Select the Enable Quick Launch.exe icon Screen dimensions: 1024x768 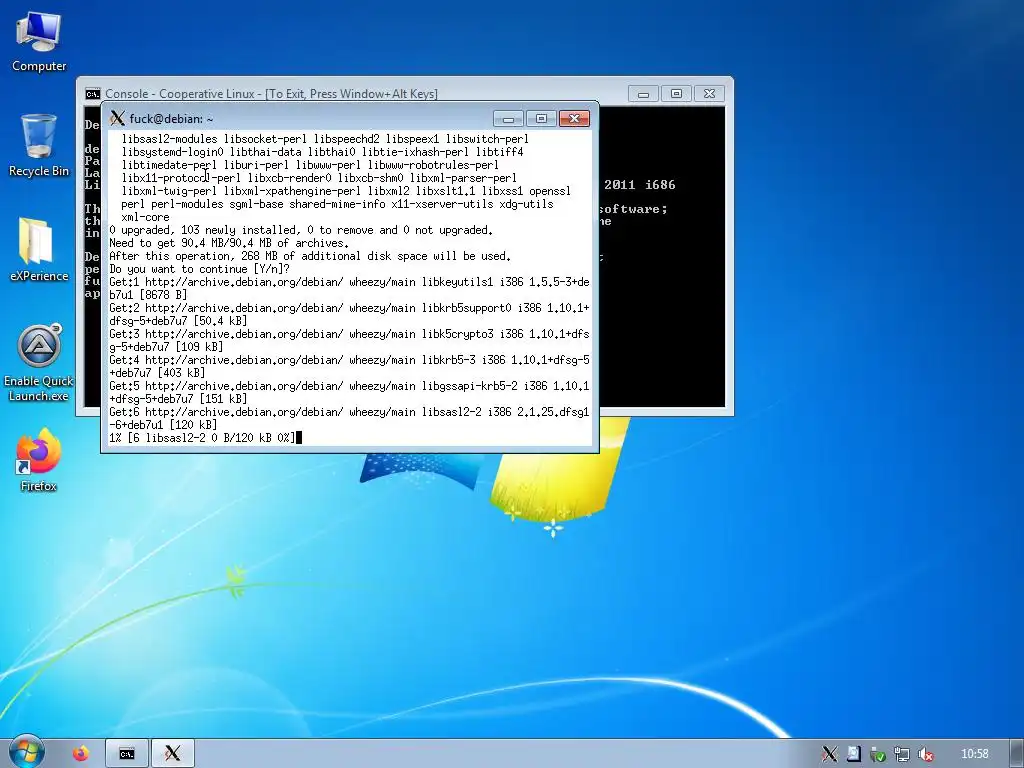pyautogui.click(x=39, y=363)
